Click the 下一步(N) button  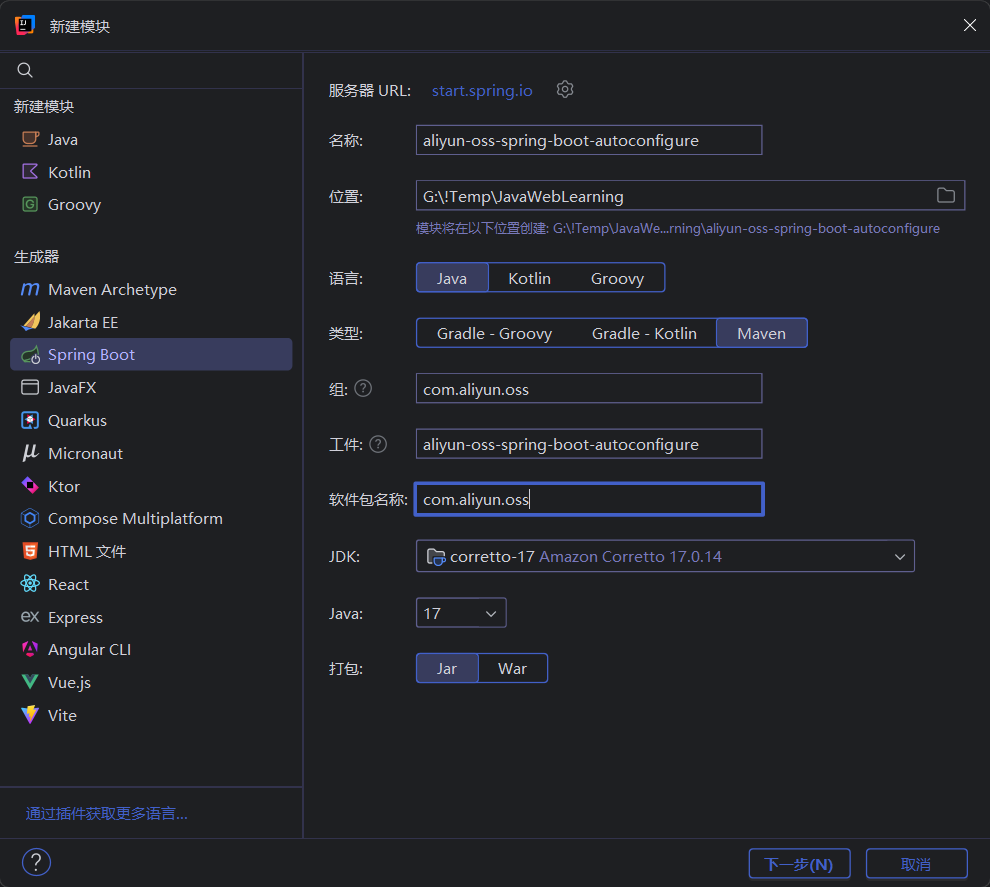798,864
